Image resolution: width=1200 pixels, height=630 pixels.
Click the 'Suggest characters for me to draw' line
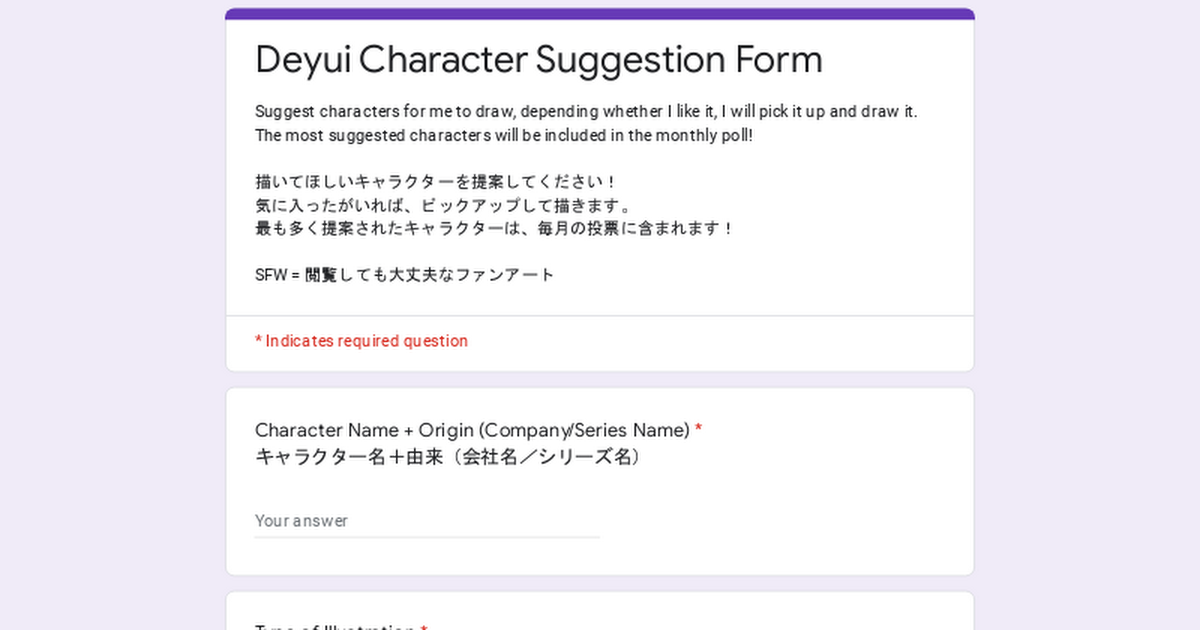(x=586, y=111)
